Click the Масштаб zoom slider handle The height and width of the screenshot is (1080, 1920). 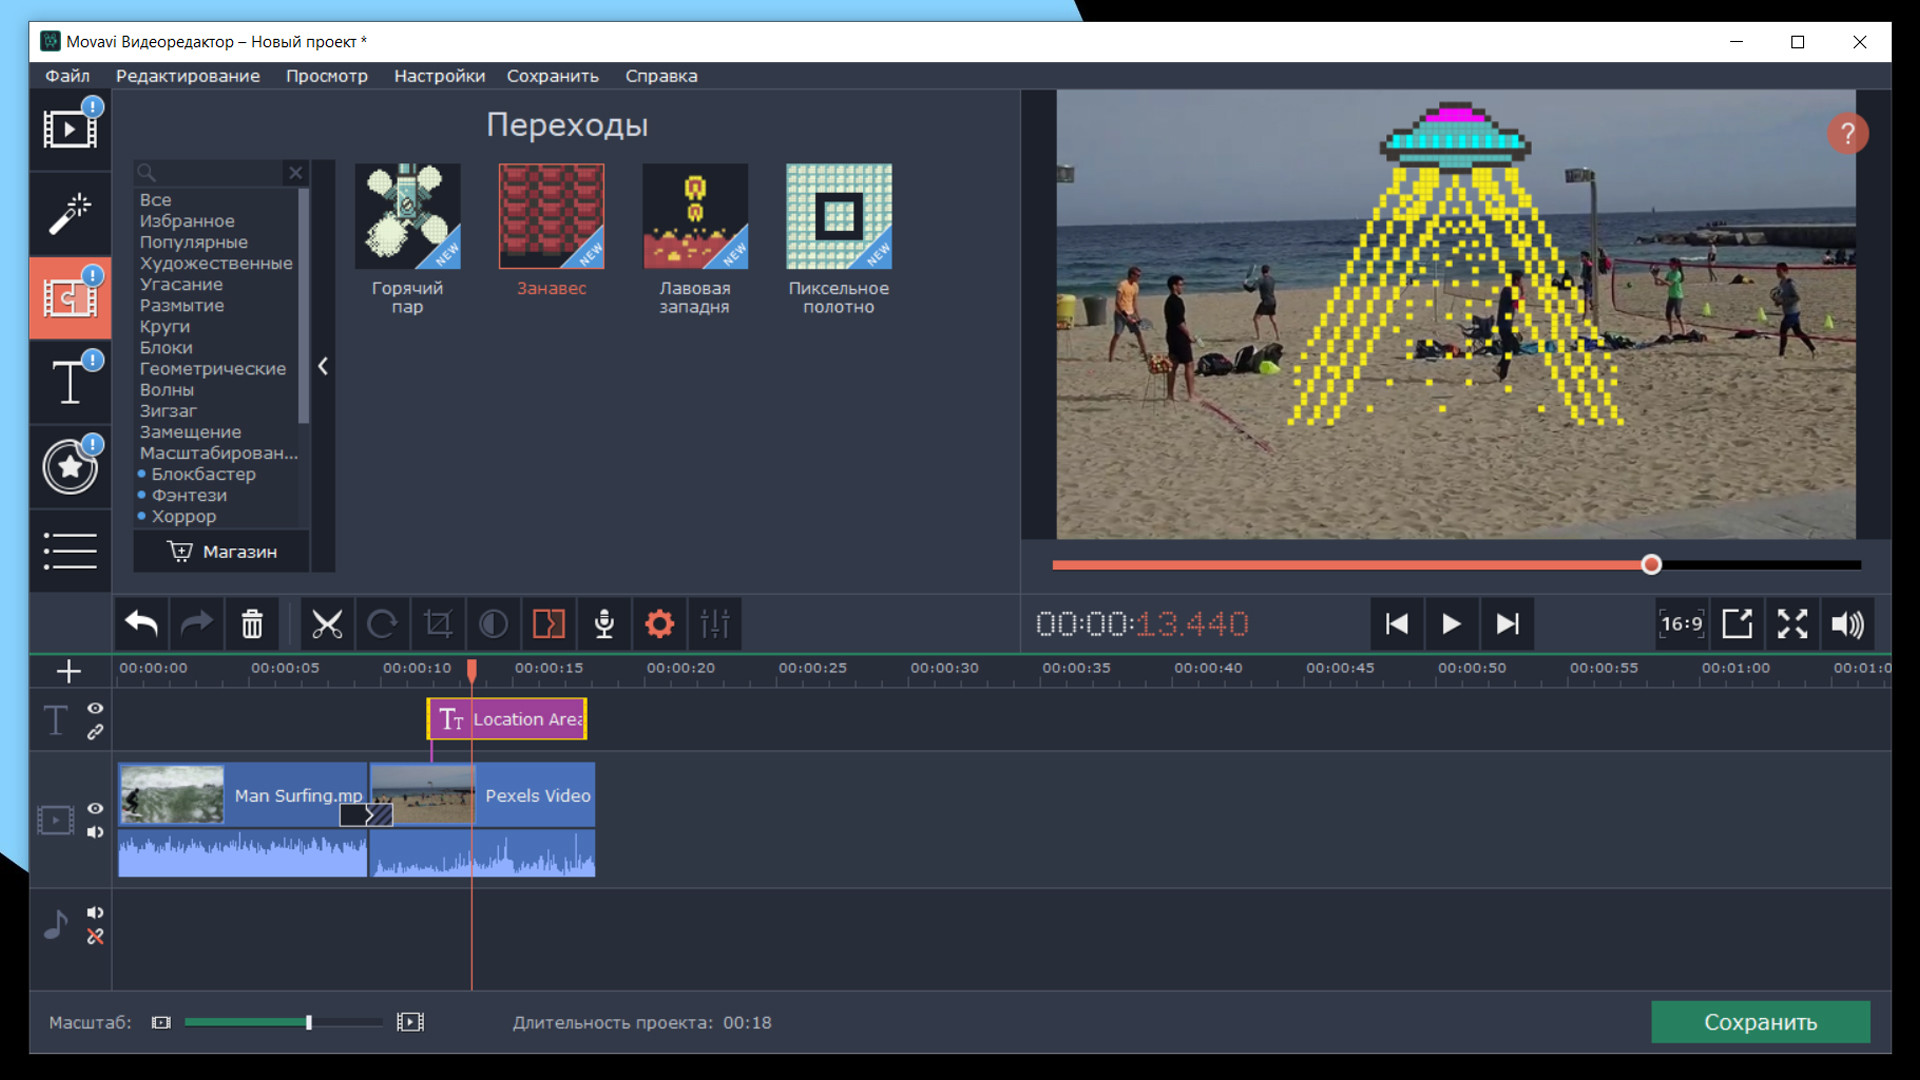coord(309,1022)
